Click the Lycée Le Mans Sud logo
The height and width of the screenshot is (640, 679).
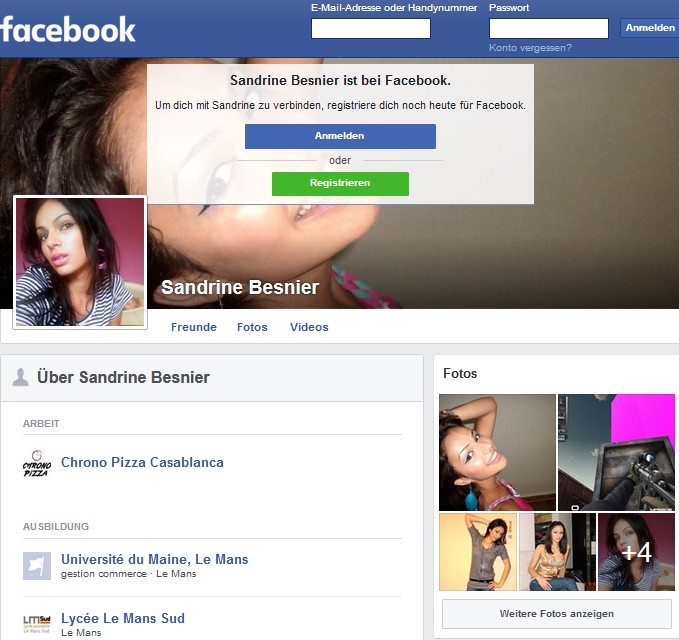(37, 624)
